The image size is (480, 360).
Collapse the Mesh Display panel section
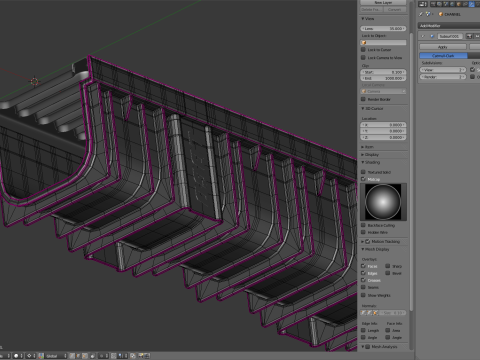(363, 249)
